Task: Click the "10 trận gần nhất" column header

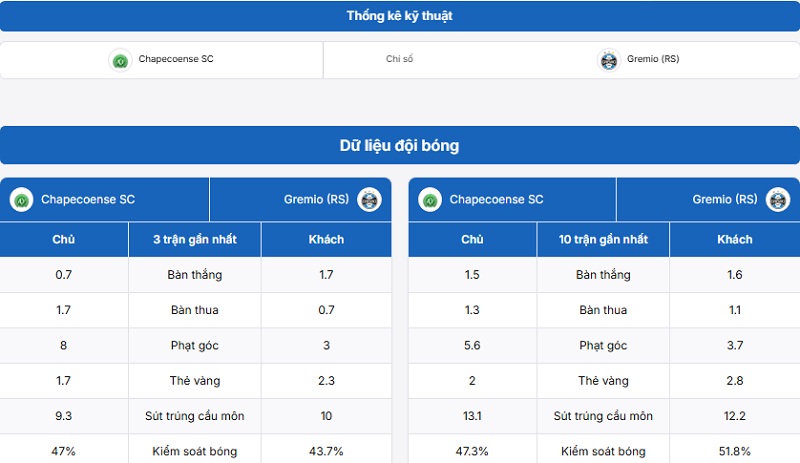Action: point(604,240)
